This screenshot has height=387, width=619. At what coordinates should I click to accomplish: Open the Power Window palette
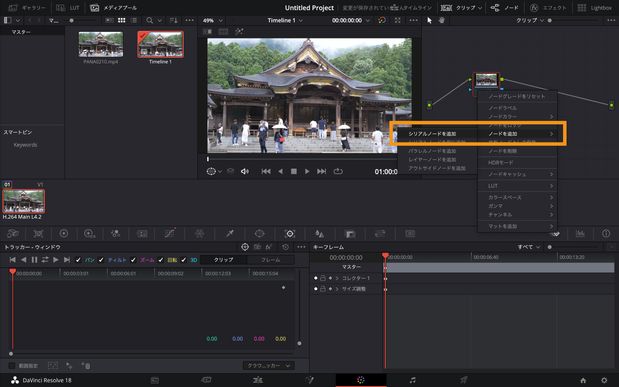(259, 233)
